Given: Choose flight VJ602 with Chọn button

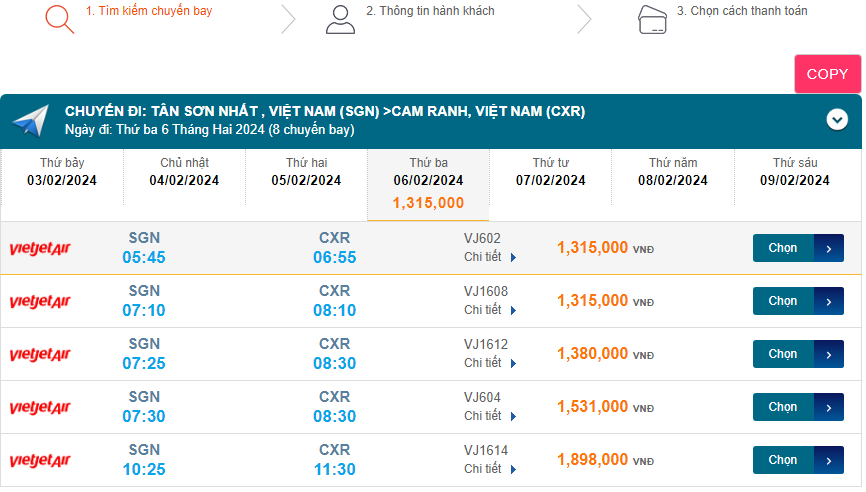Looking at the screenshot, I should pos(784,248).
